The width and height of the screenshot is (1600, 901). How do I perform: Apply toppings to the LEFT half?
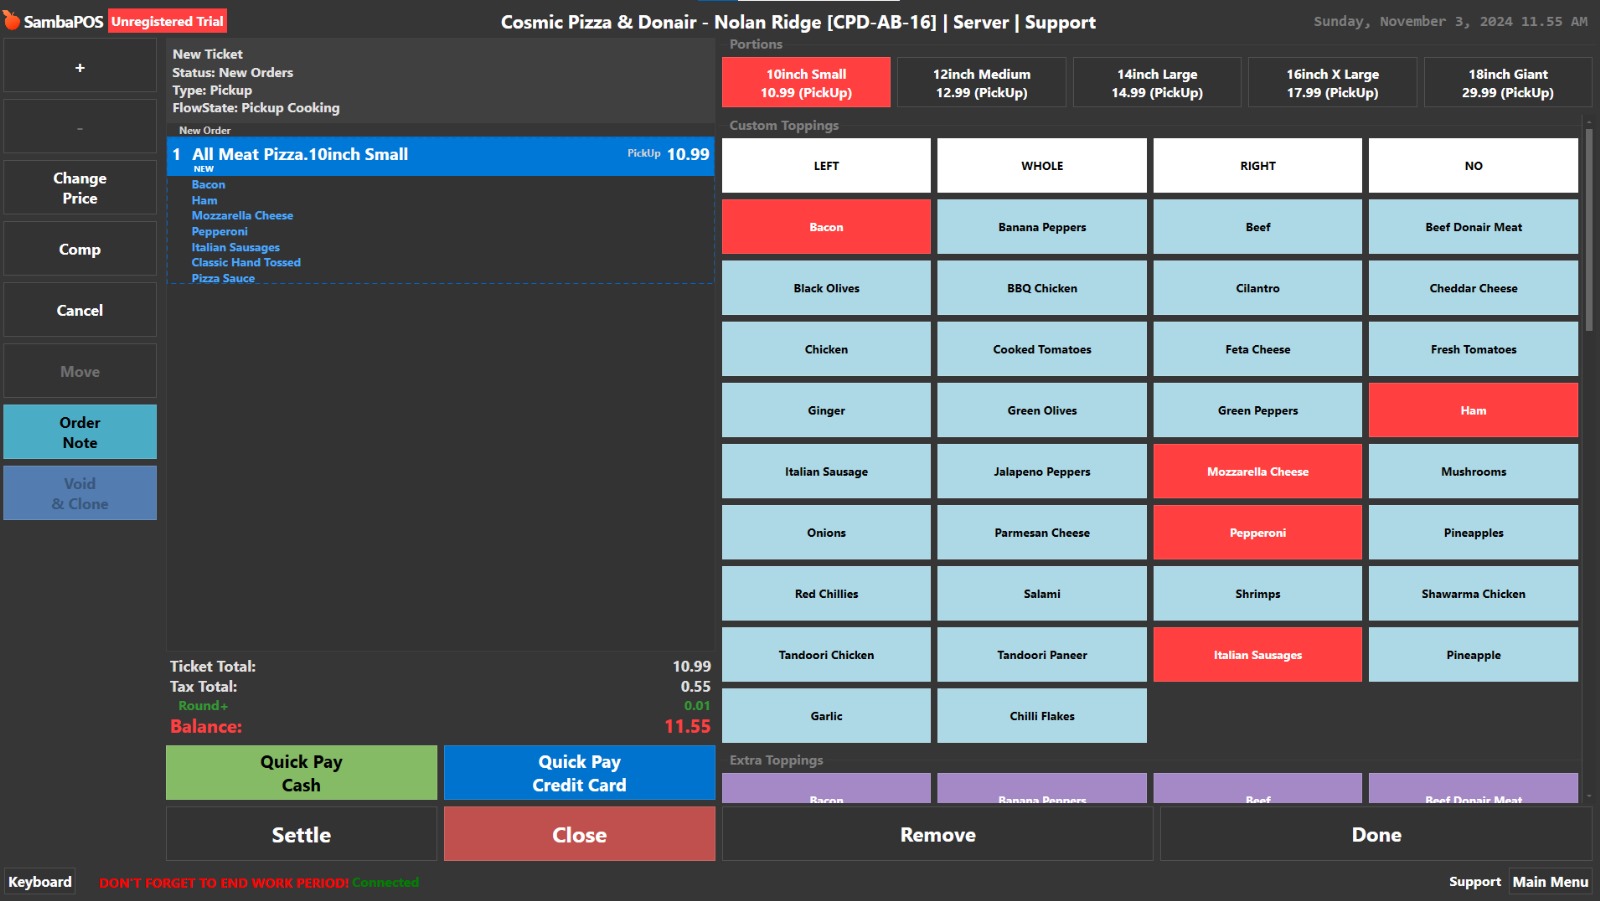point(826,166)
